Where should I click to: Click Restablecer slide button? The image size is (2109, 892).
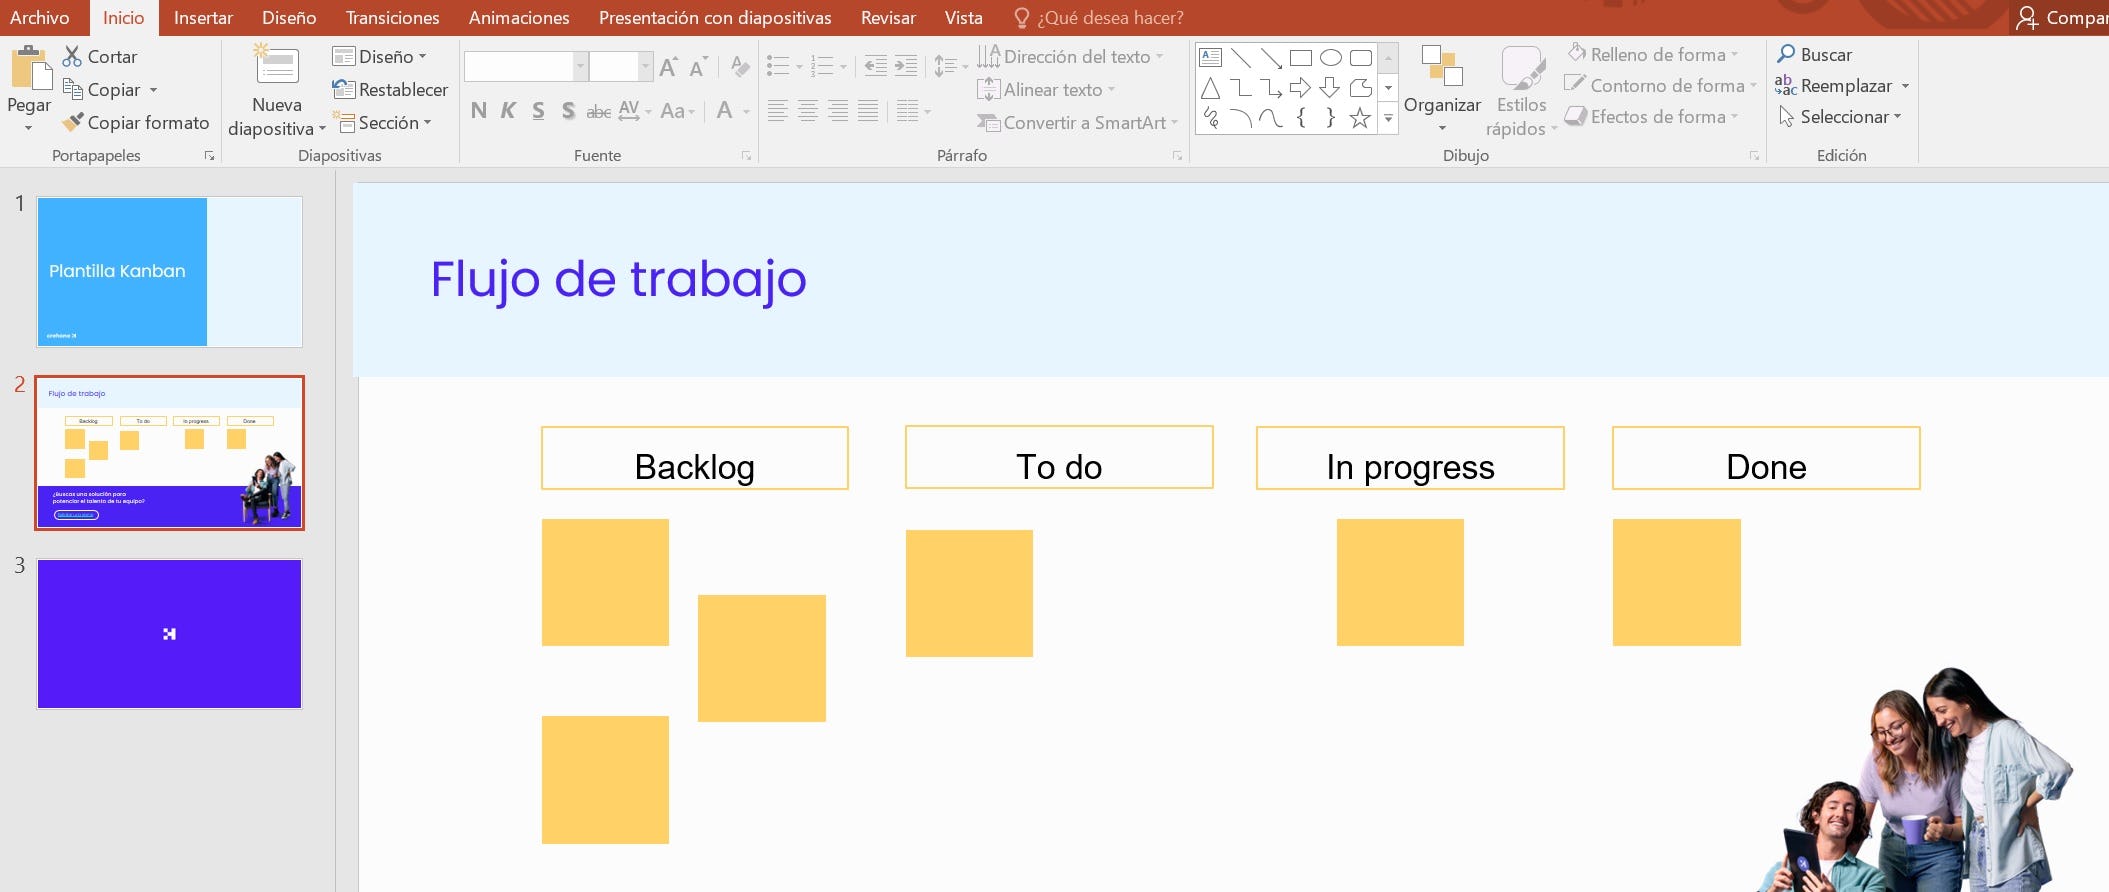click(390, 89)
